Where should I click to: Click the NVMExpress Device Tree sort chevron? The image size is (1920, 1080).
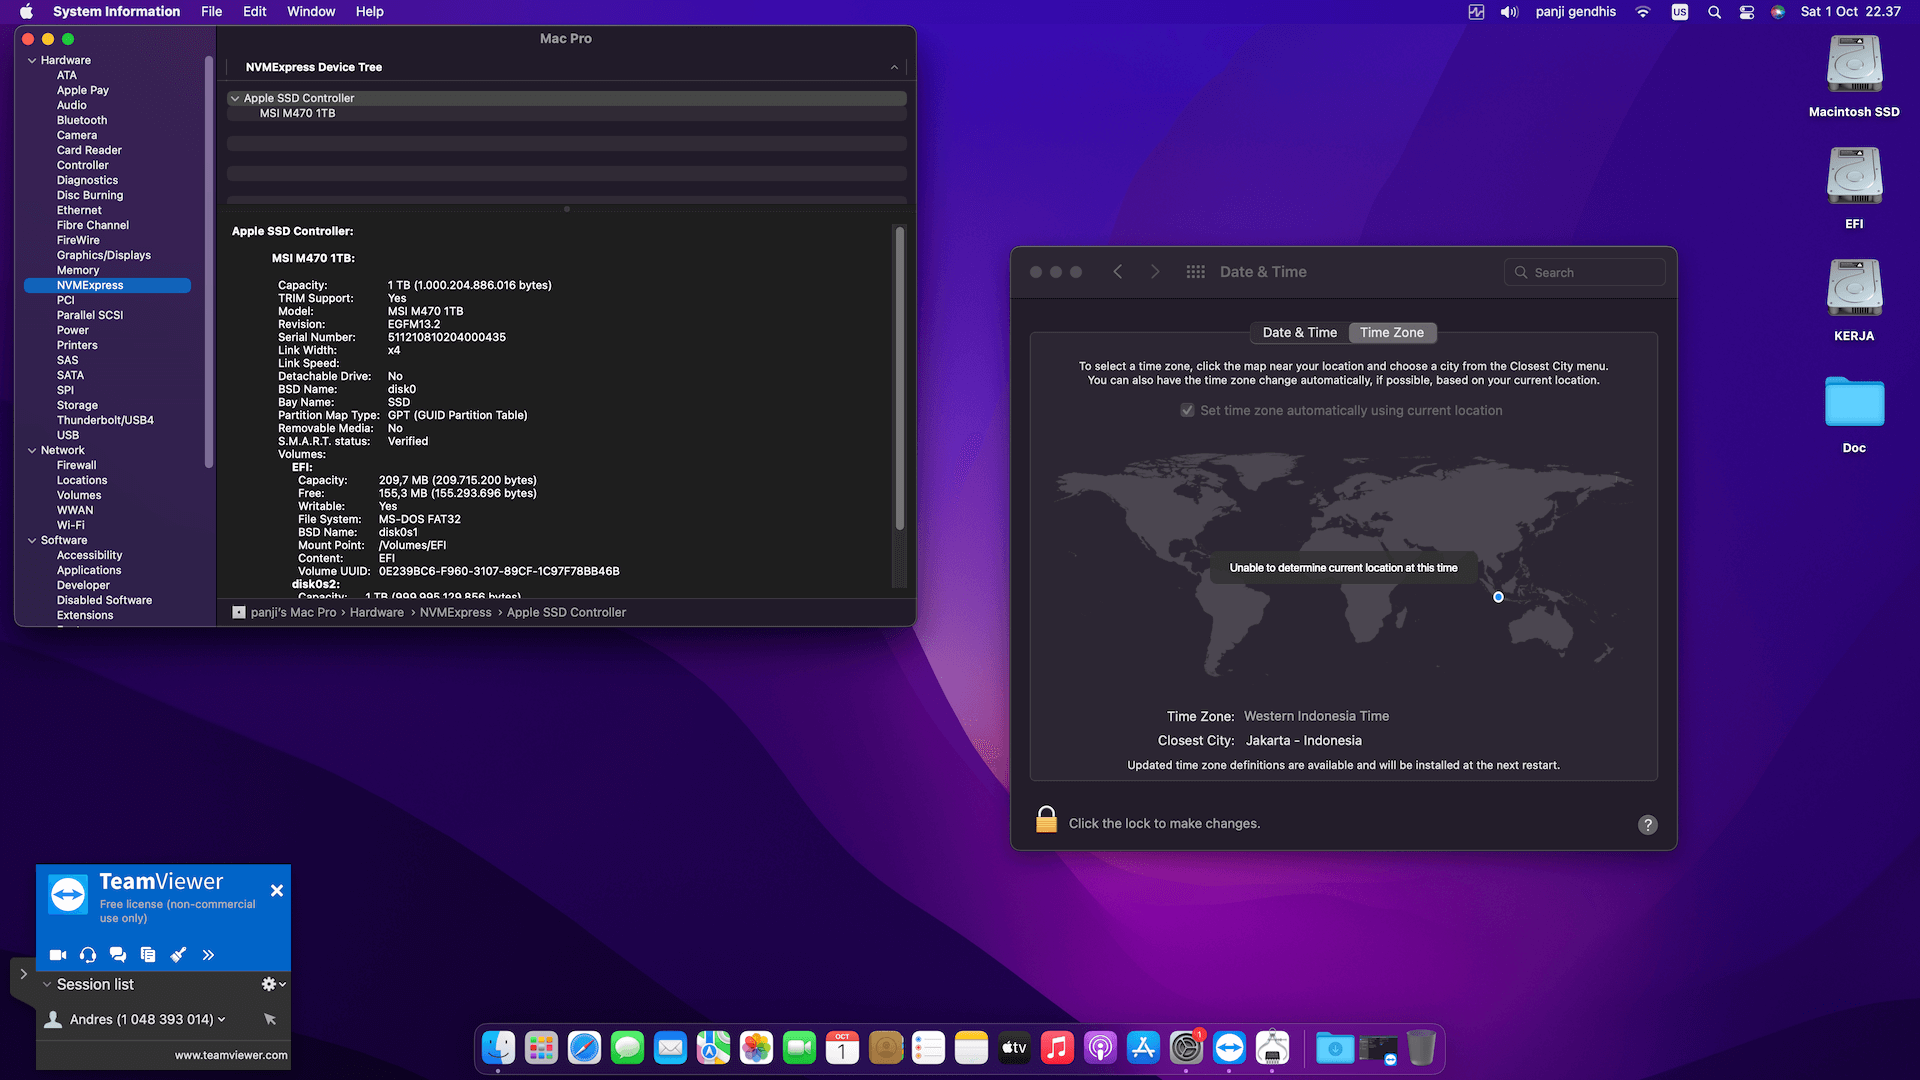894,67
